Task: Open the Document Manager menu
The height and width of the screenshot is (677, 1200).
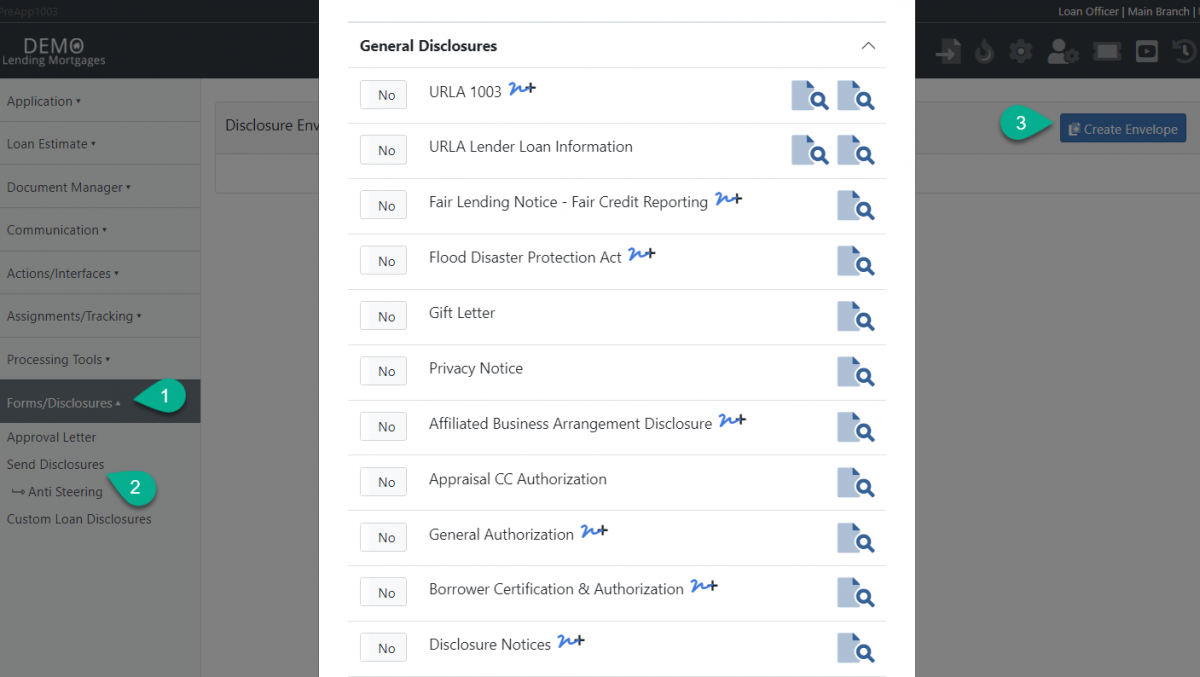Action: [x=68, y=187]
